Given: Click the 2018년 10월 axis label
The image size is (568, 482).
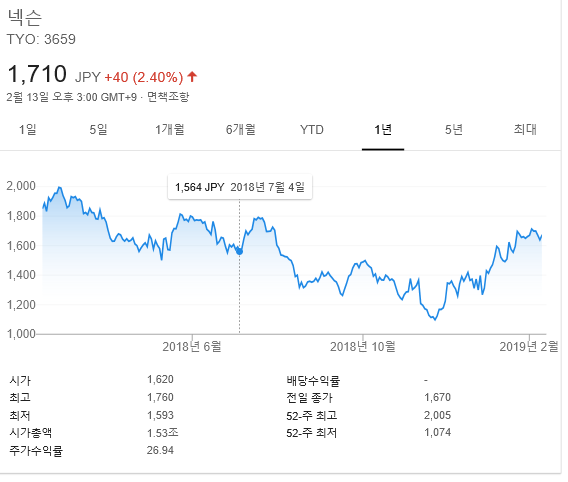Looking at the screenshot, I should (x=363, y=347).
